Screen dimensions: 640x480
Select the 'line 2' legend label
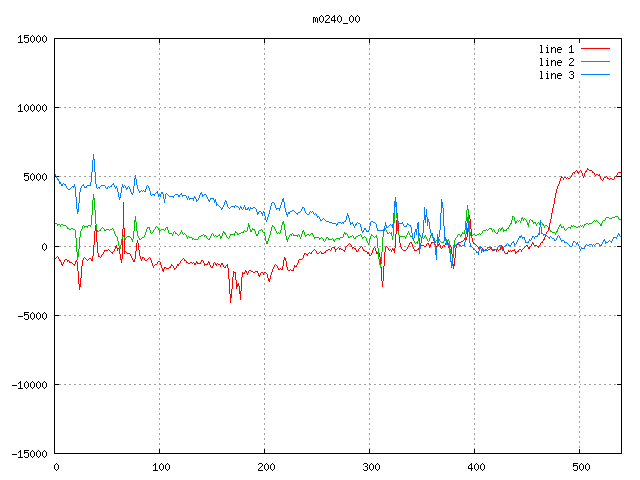point(557,62)
